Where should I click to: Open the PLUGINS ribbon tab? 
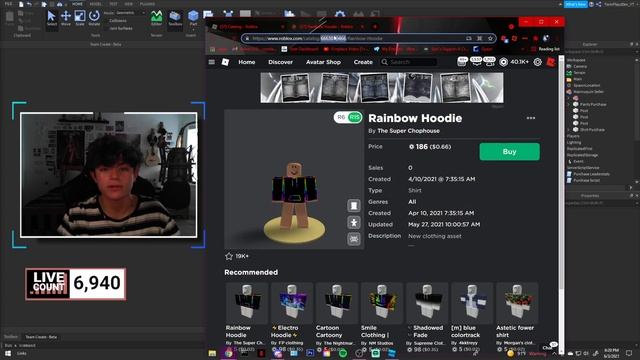147,4
